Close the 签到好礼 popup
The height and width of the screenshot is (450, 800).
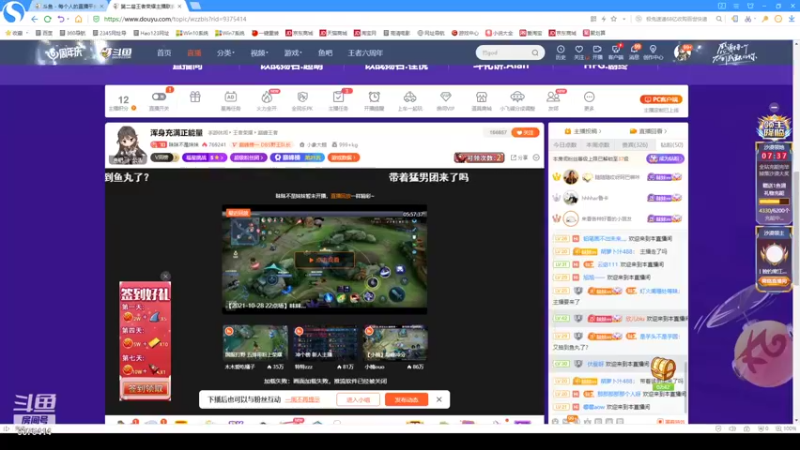coord(165,276)
